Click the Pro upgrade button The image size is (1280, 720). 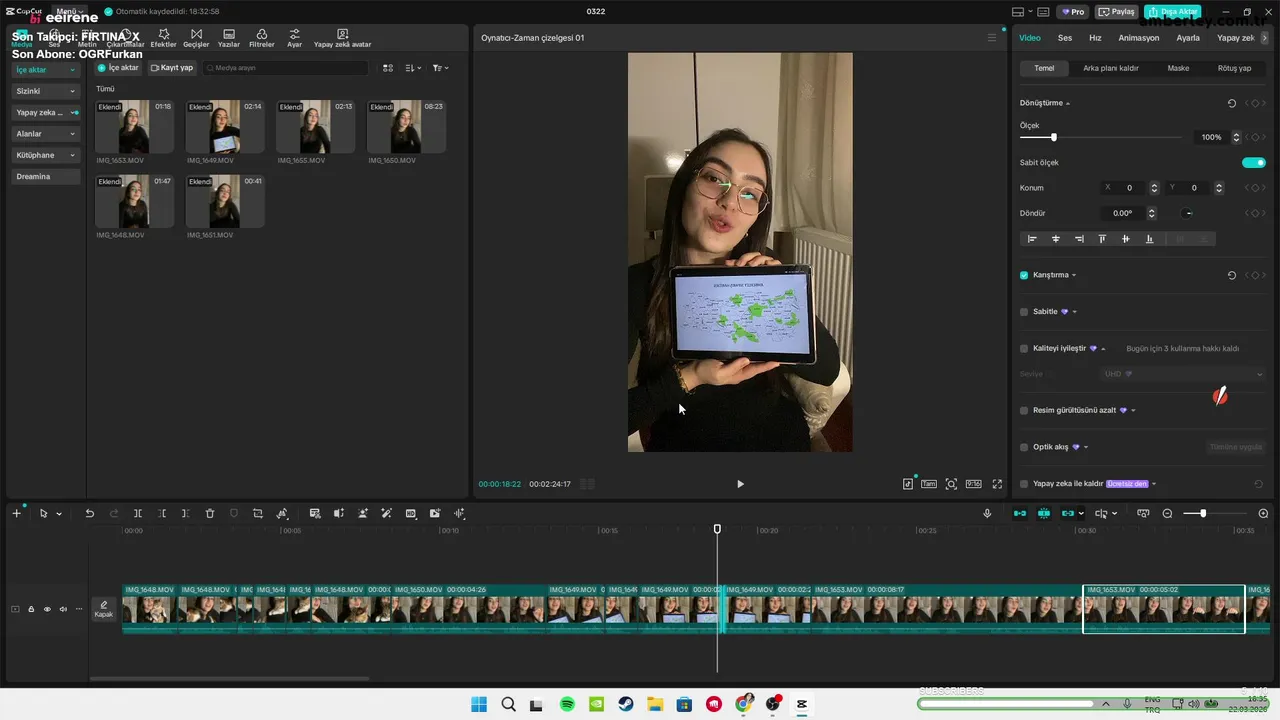pyautogui.click(x=1074, y=12)
